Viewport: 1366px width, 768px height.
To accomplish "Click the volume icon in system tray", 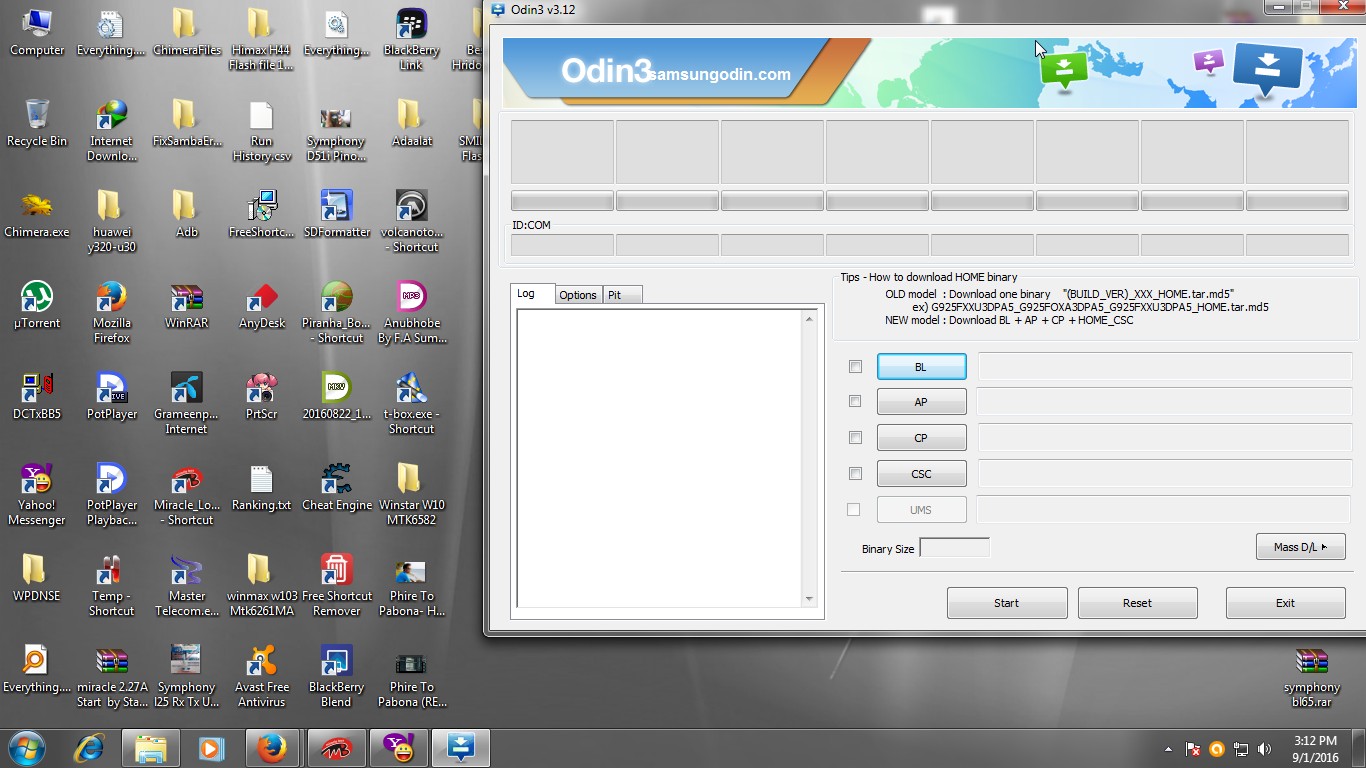I will pos(1264,749).
